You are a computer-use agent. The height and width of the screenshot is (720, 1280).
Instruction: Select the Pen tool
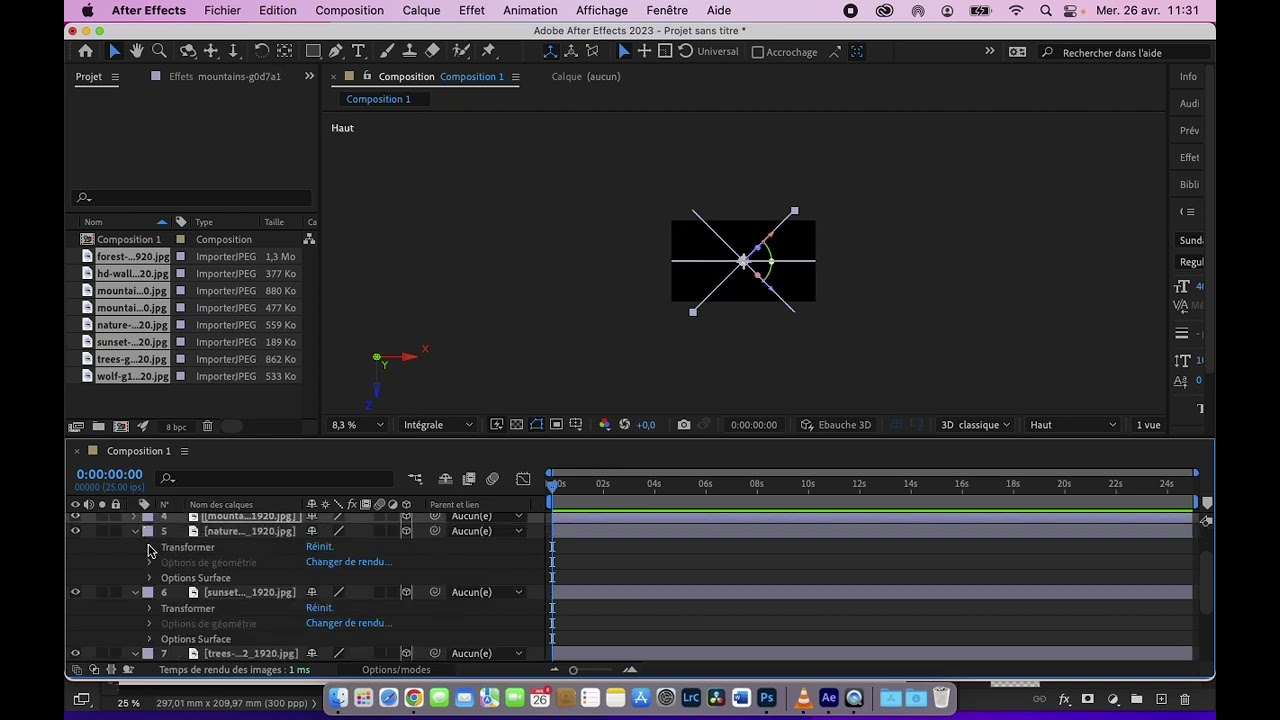pyautogui.click(x=336, y=51)
